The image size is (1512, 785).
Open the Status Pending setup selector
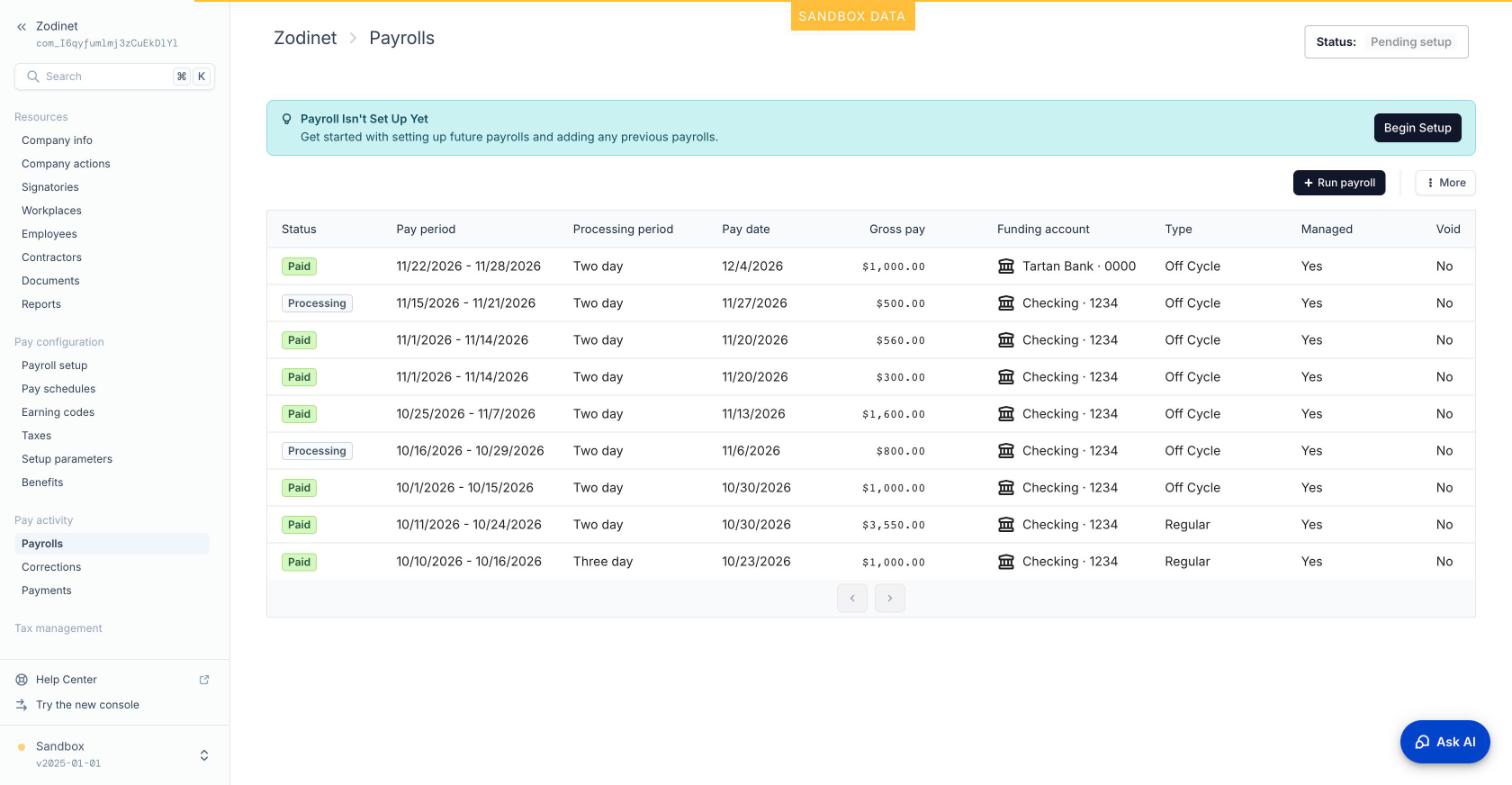click(x=1386, y=42)
